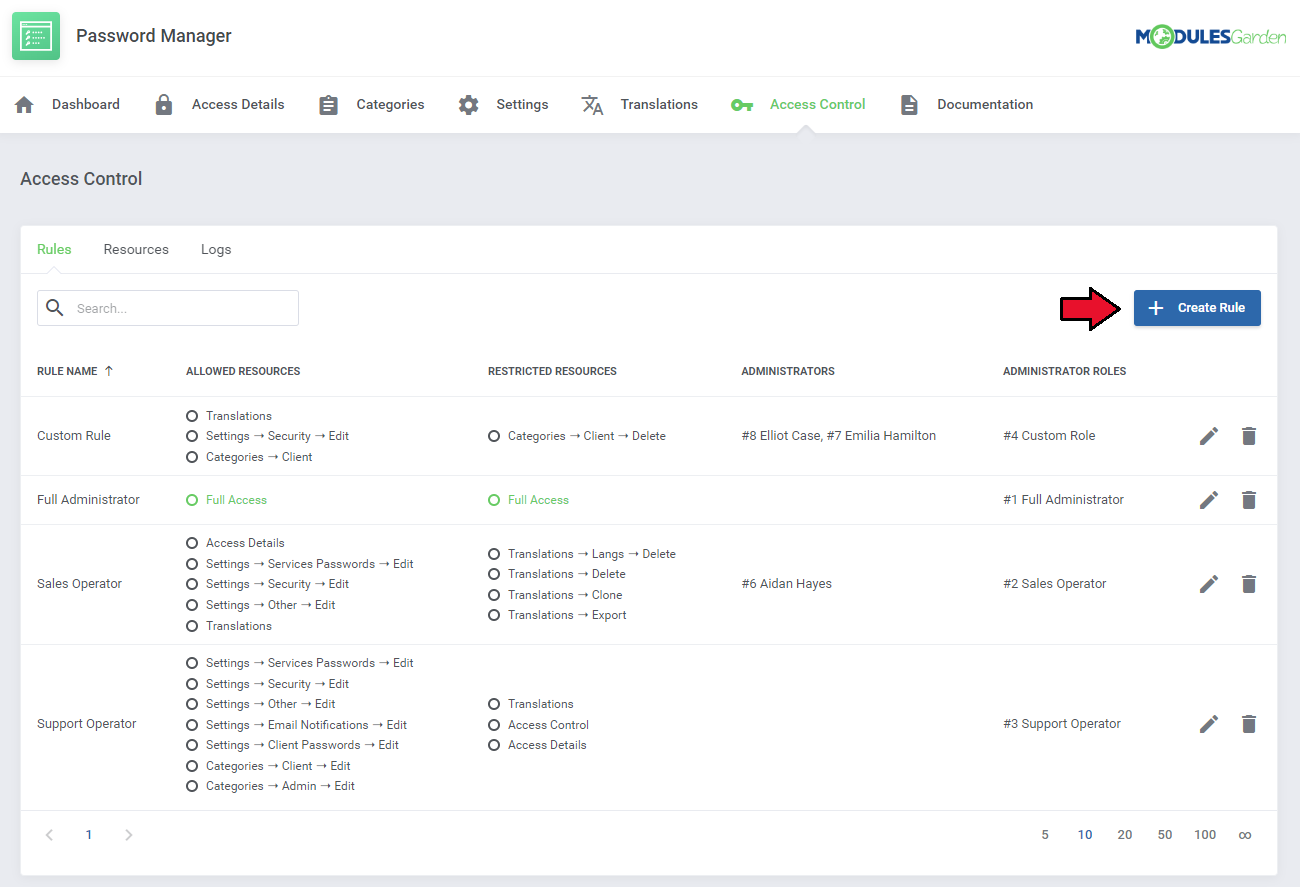Click the pencil edit icon for Custom Rule
This screenshot has height=887, width=1300.
1209,436
